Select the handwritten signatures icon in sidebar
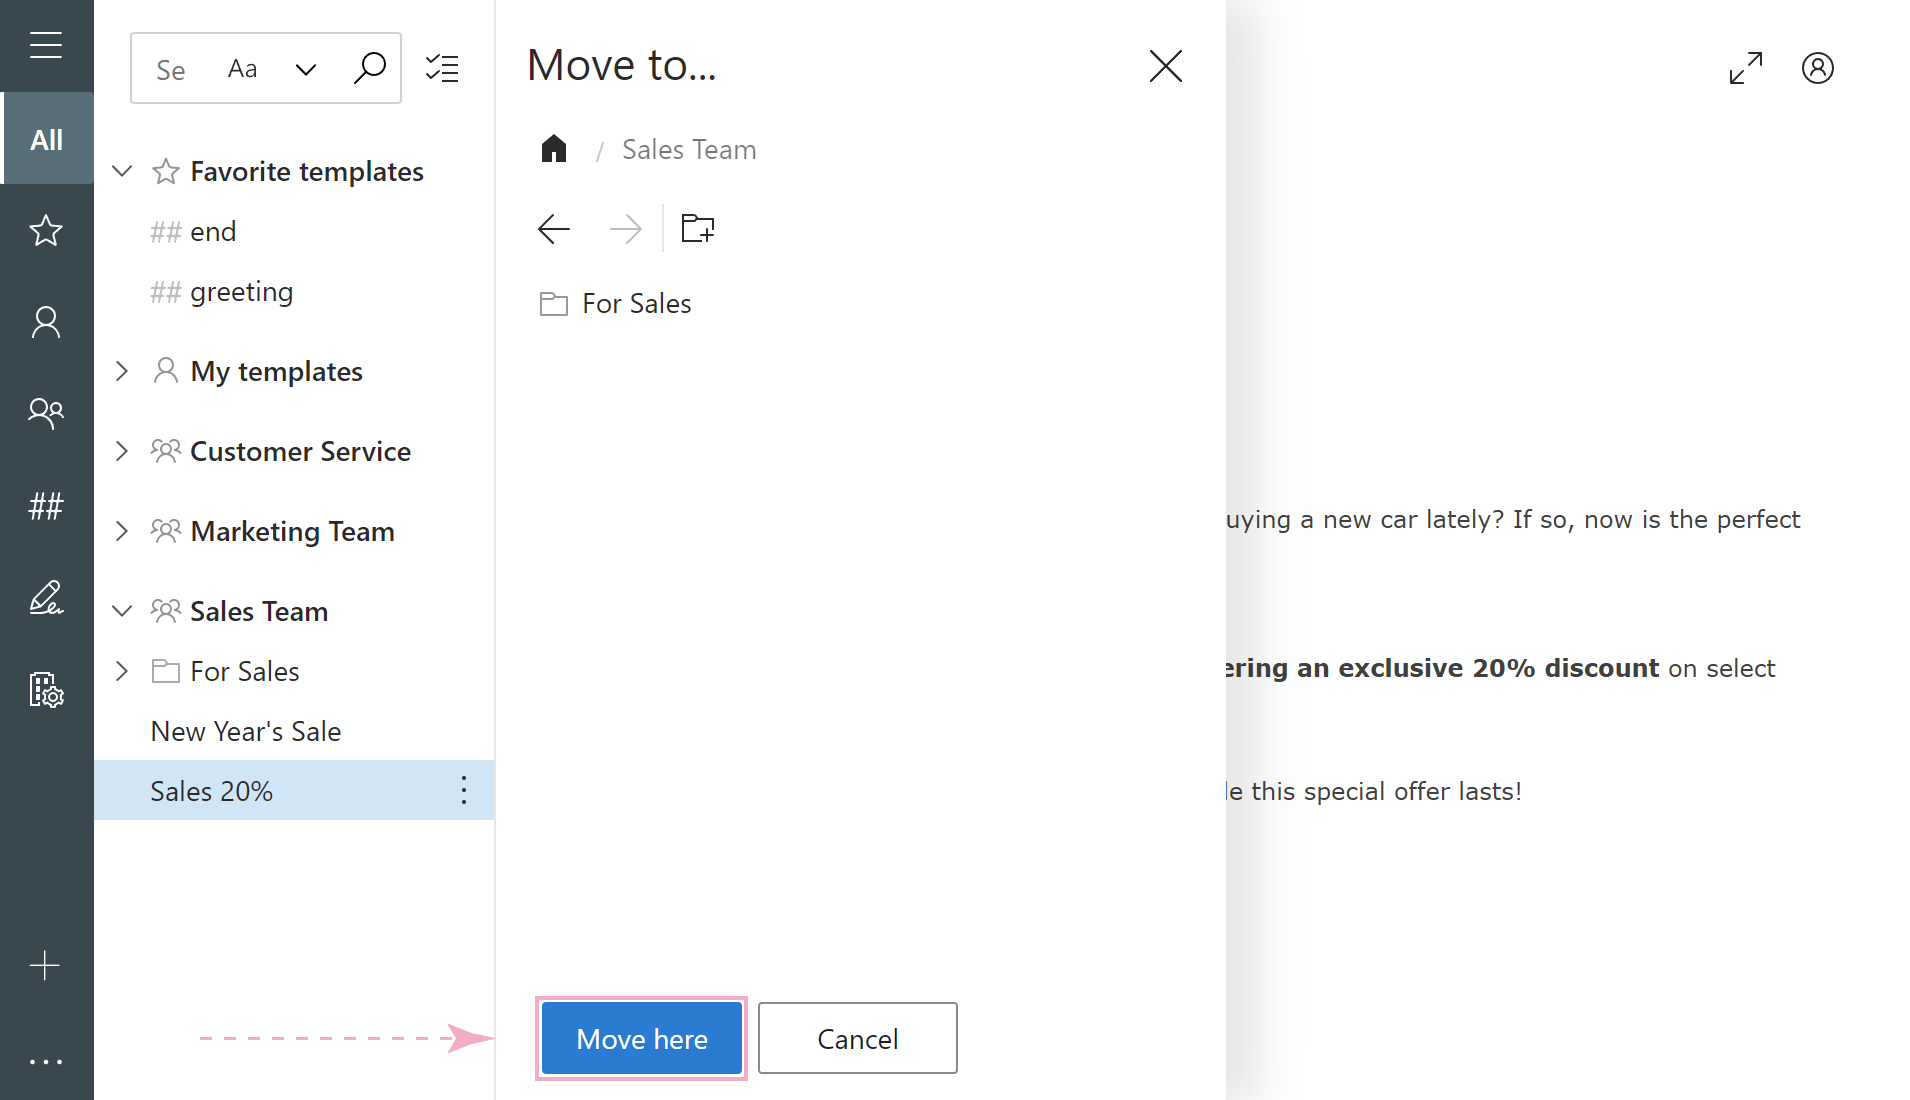1910x1100 pixels. pos(46,598)
